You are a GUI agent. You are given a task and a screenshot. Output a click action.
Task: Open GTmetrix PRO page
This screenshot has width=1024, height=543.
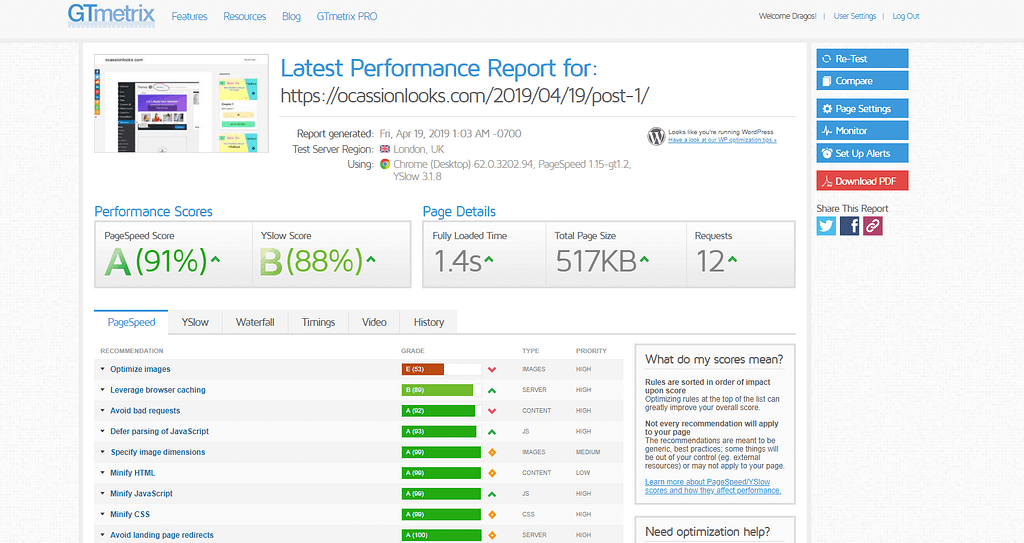click(347, 16)
